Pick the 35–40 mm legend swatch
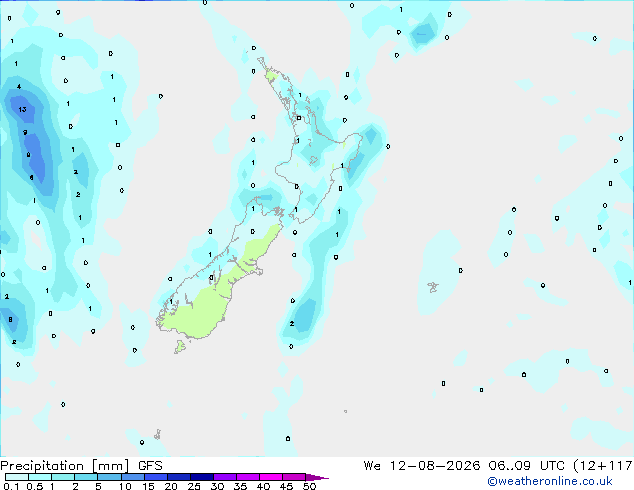The height and width of the screenshot is (490, 634). (x=248, y=477)
